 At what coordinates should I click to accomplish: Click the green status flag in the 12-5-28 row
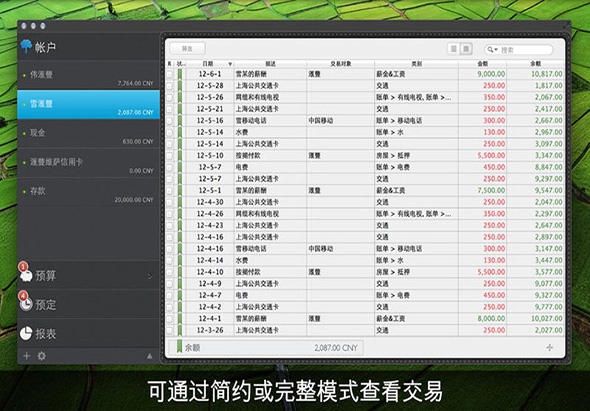point(180,85)
